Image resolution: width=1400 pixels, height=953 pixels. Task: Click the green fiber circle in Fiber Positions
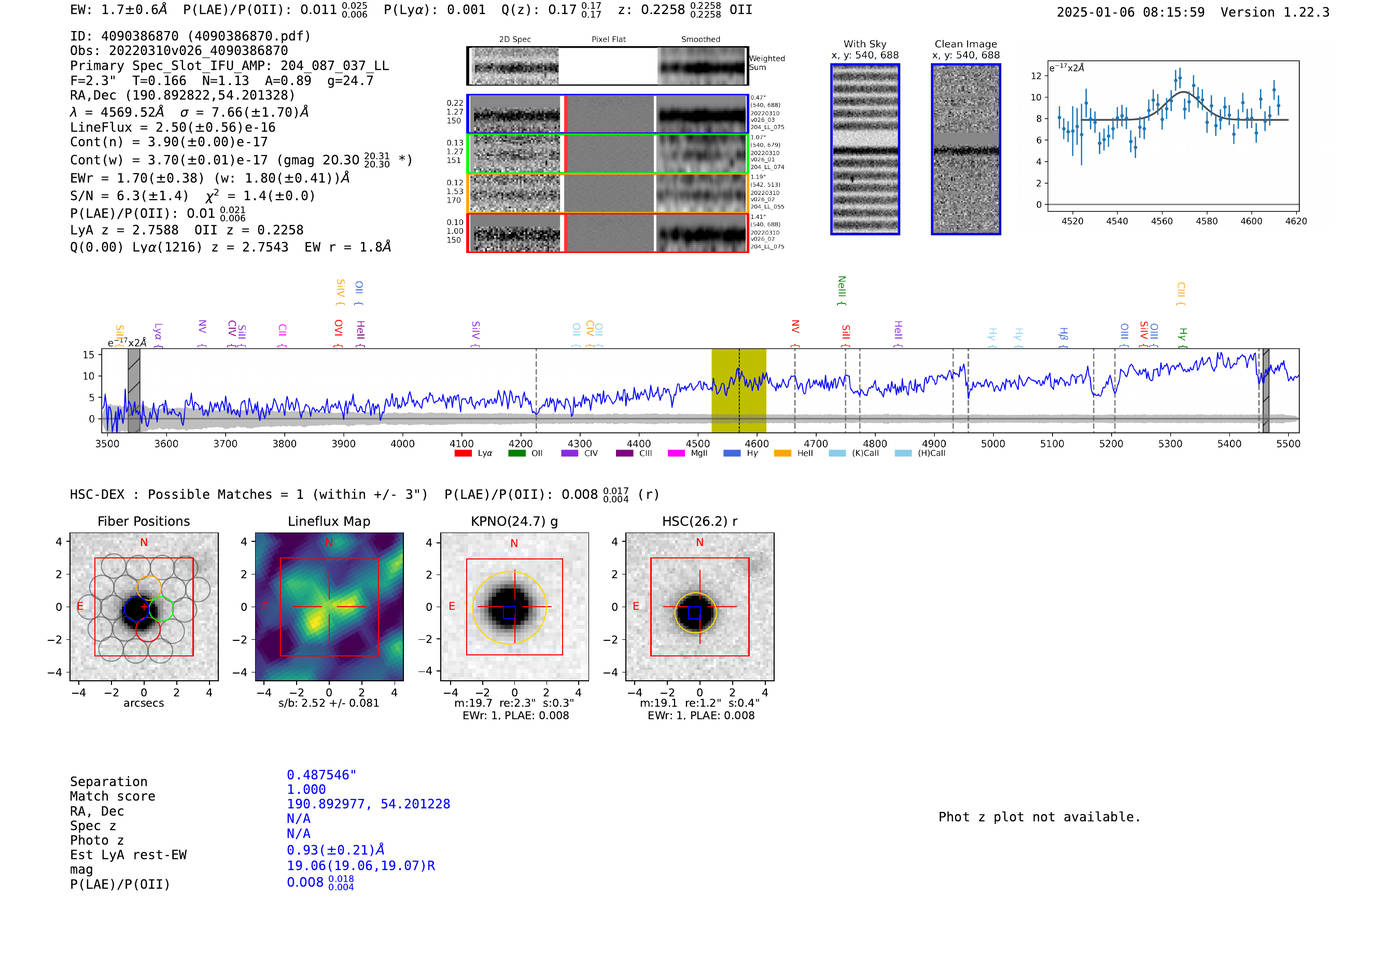[x=162, y=608]
